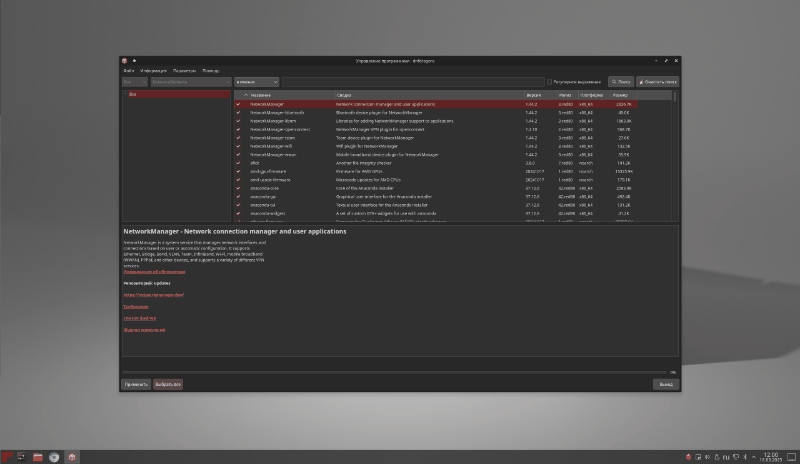Open the Помощь menu
The height and width of the screenshot is (464, 800).
[211, 70]
